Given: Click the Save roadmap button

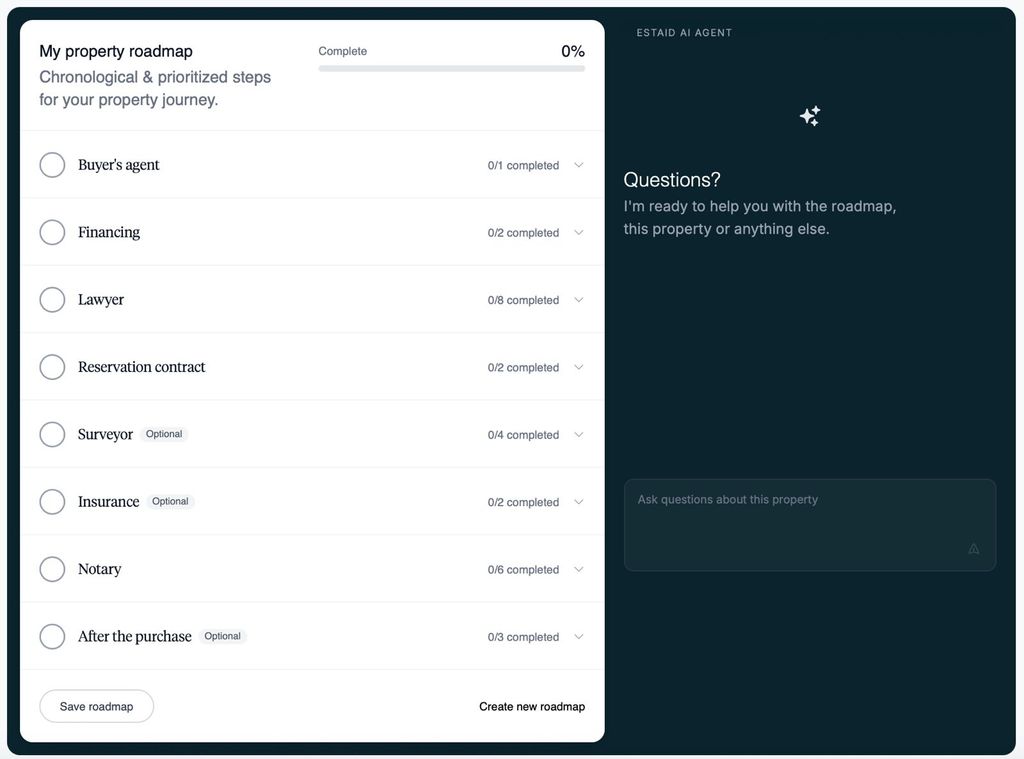Looking at the screenshot, I should coord(96,706).
